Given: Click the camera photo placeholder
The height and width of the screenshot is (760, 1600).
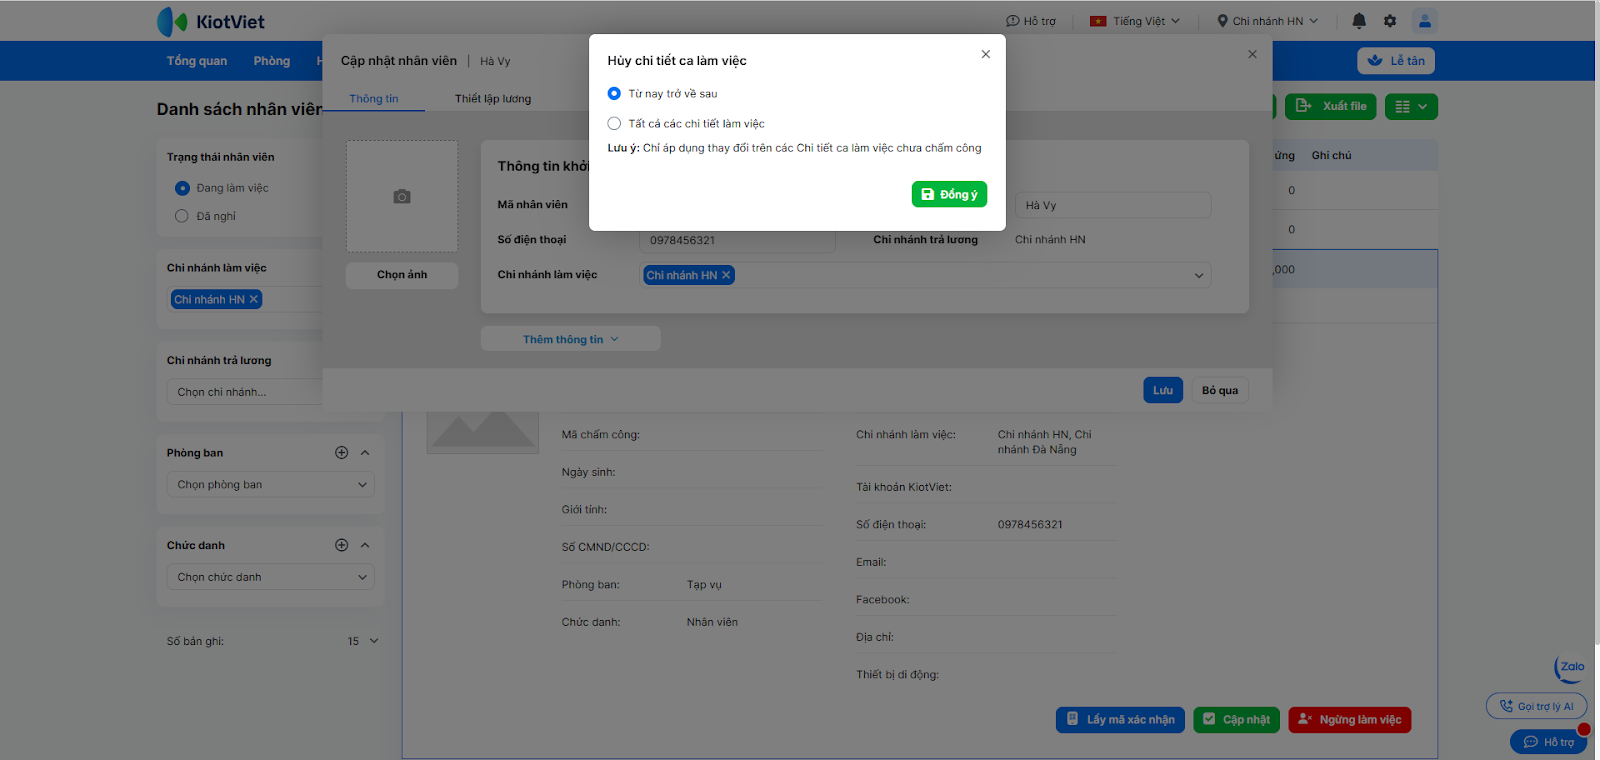Looking at the screenshot, I should click(402, 196).
